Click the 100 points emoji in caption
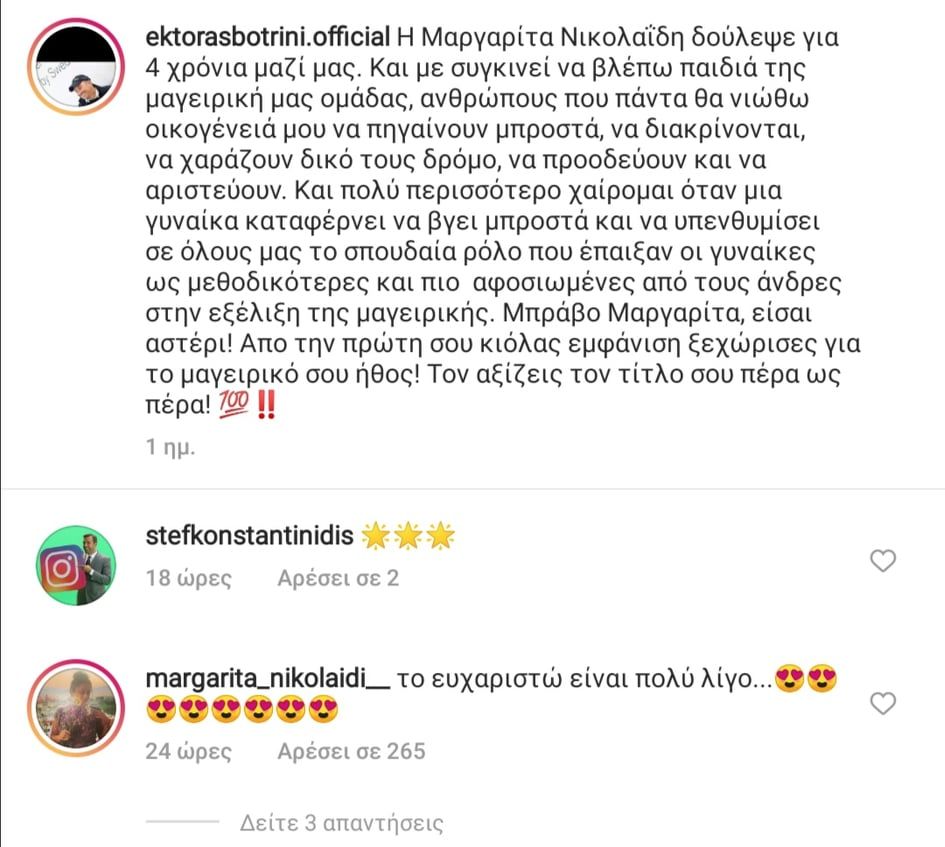The image size is (945, 847). 233,405
